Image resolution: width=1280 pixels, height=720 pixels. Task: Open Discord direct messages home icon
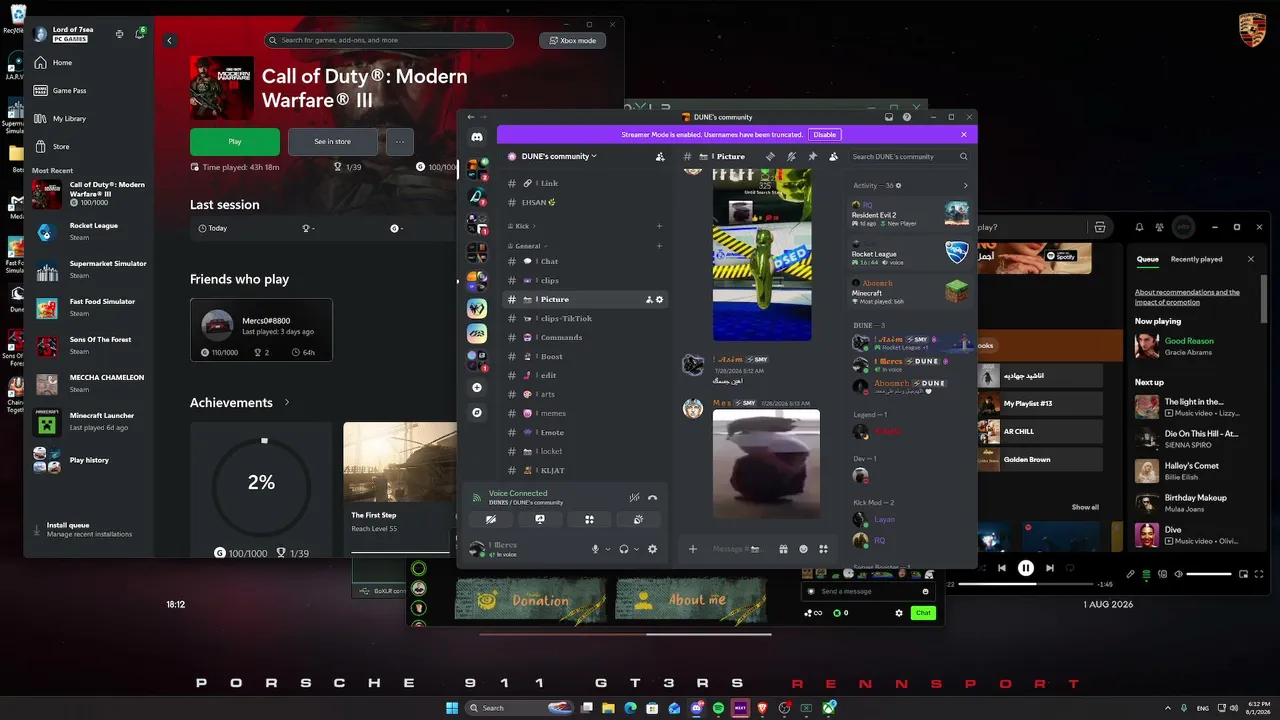477,137
